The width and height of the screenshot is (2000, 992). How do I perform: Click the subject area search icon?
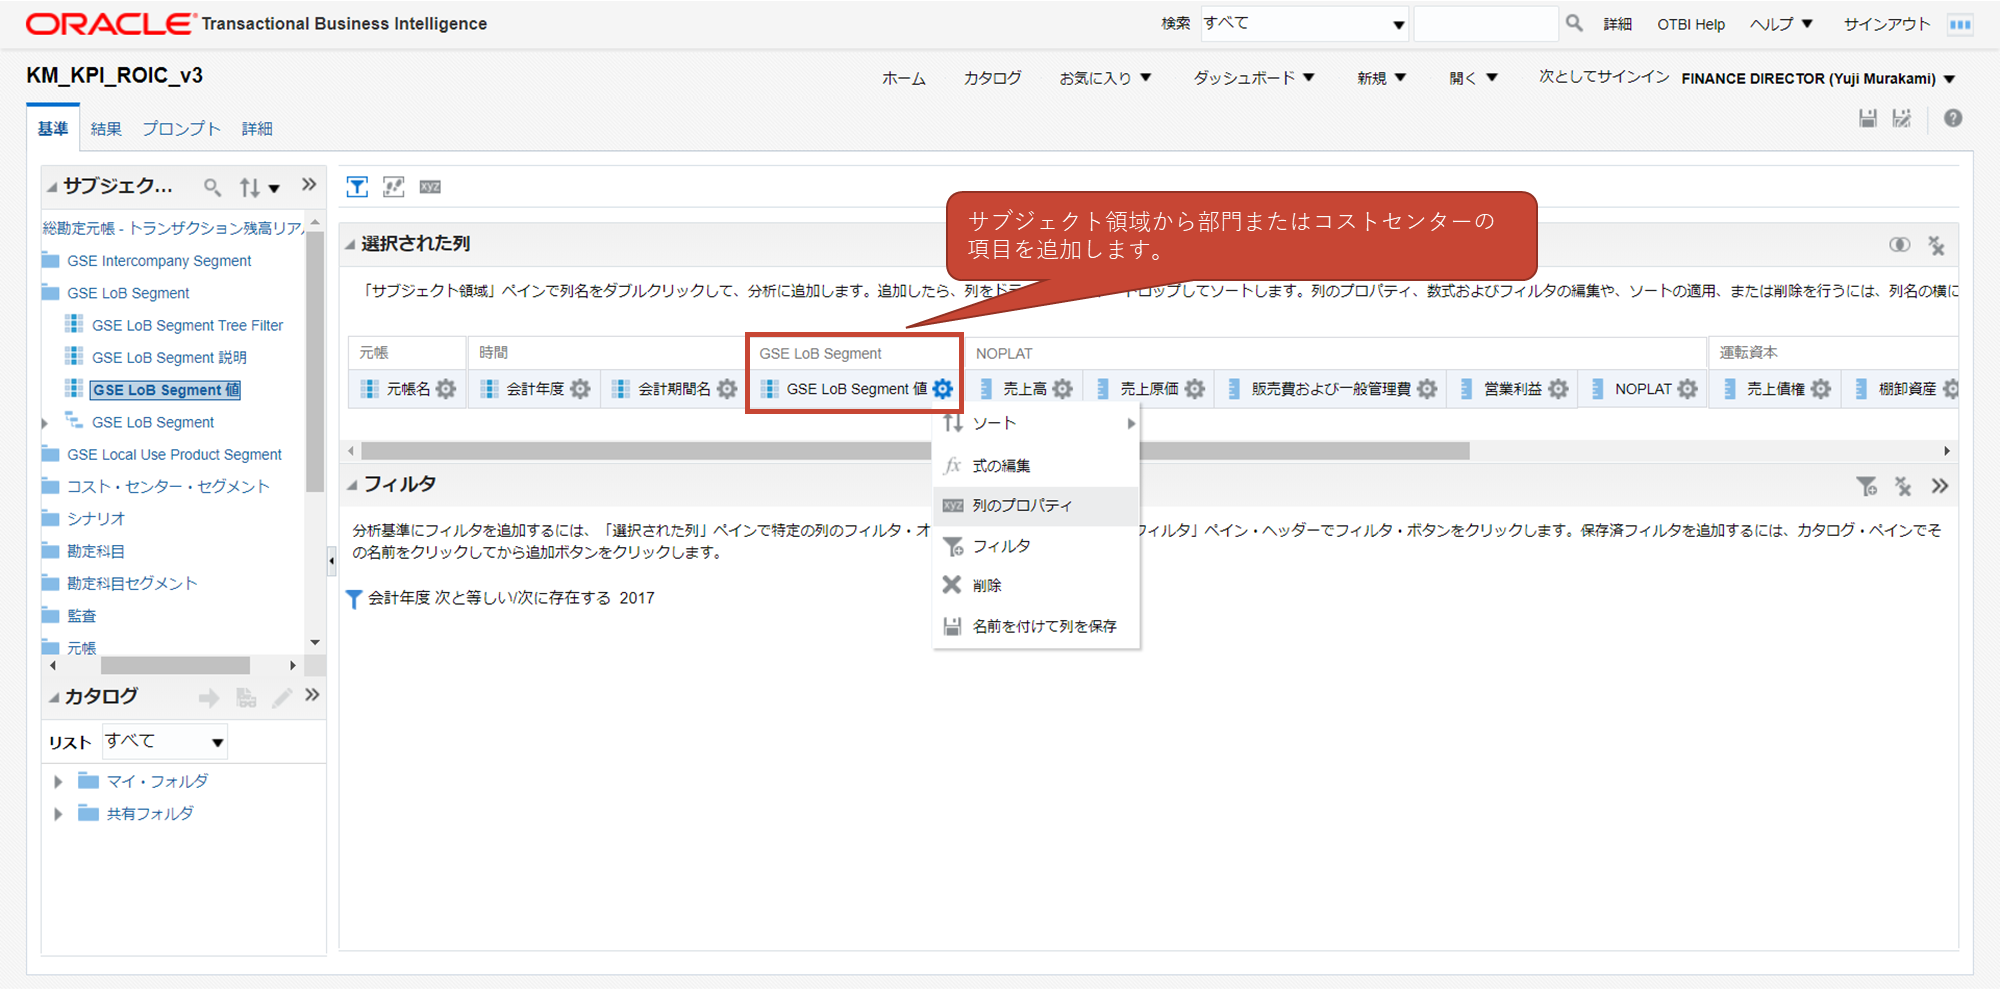[x=212, y=187]
